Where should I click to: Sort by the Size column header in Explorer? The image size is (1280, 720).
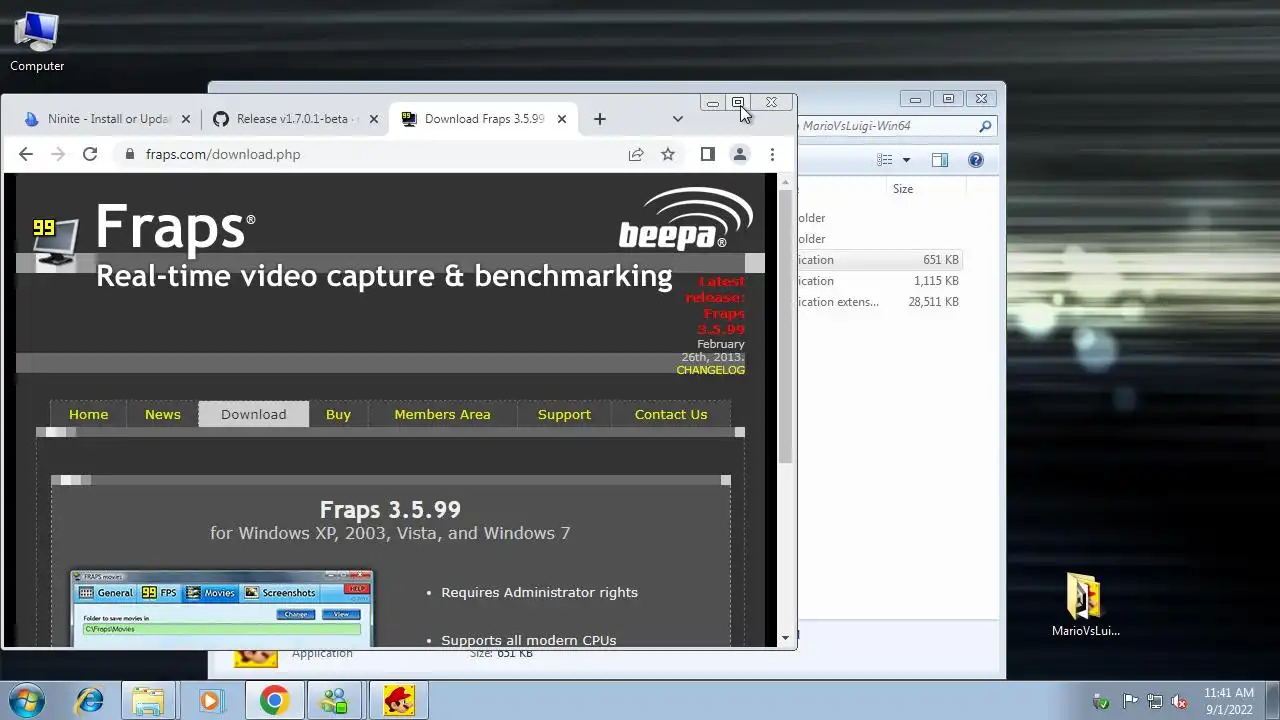[903, 189]
